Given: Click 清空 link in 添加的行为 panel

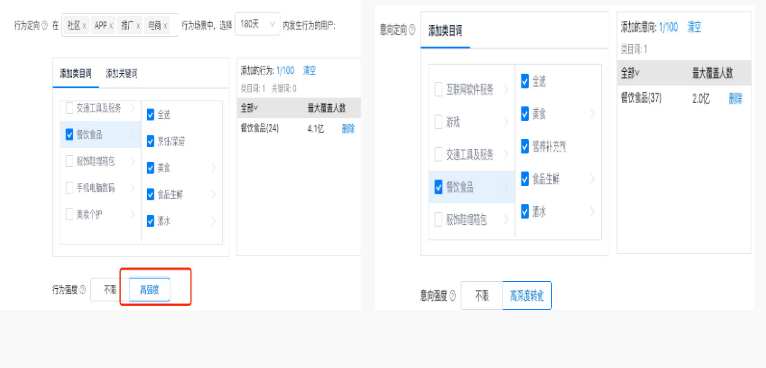Looking at the screenshot, I should tap(309, 70).
